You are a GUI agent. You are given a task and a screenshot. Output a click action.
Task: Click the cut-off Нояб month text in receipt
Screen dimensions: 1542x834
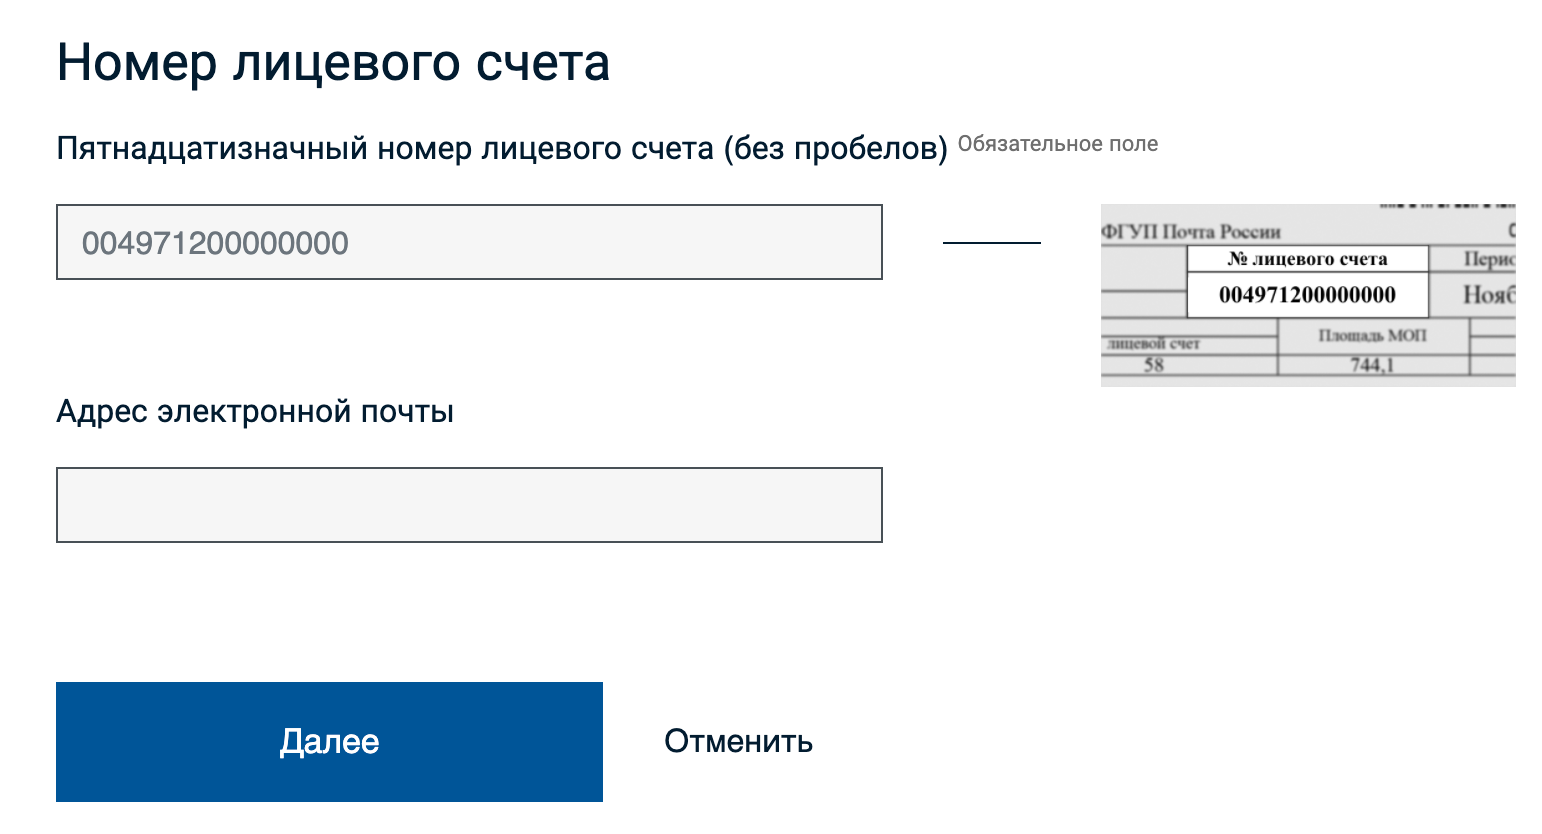click(1488, 295)
